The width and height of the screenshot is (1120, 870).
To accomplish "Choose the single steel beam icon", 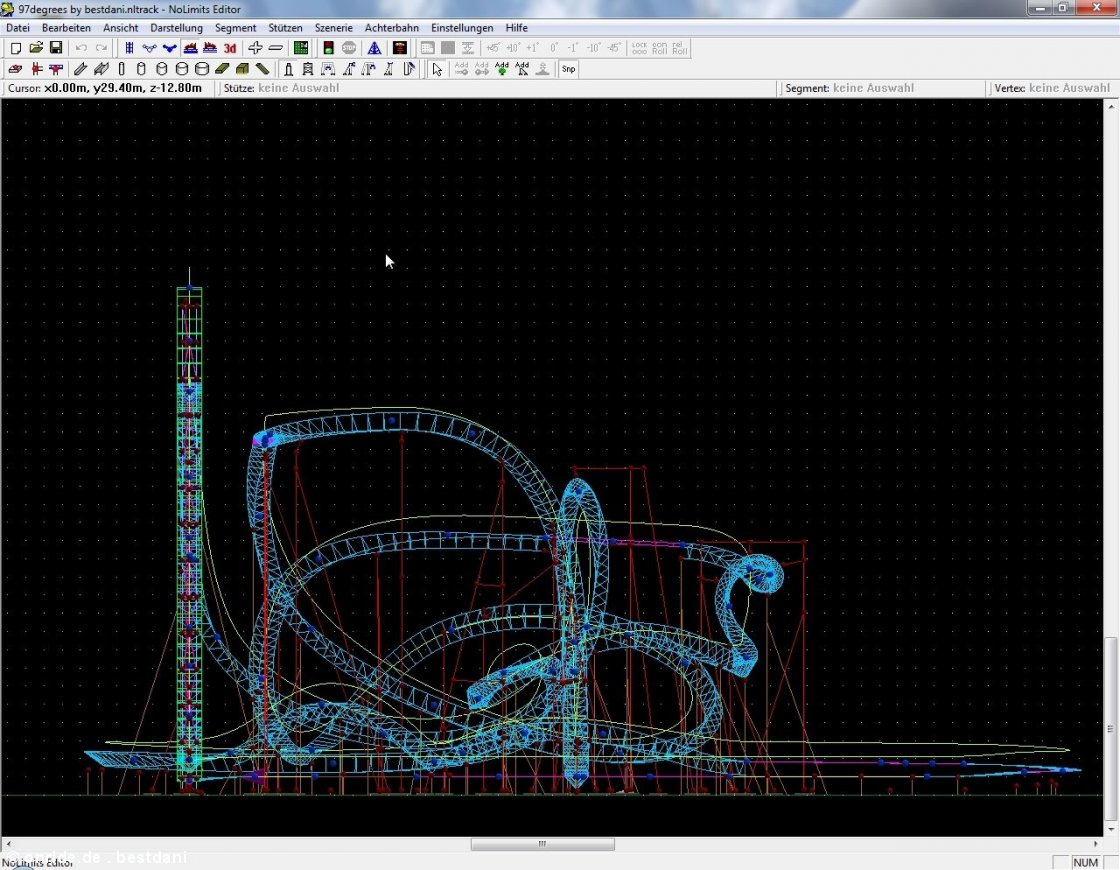I will click(x=81, y=69).
